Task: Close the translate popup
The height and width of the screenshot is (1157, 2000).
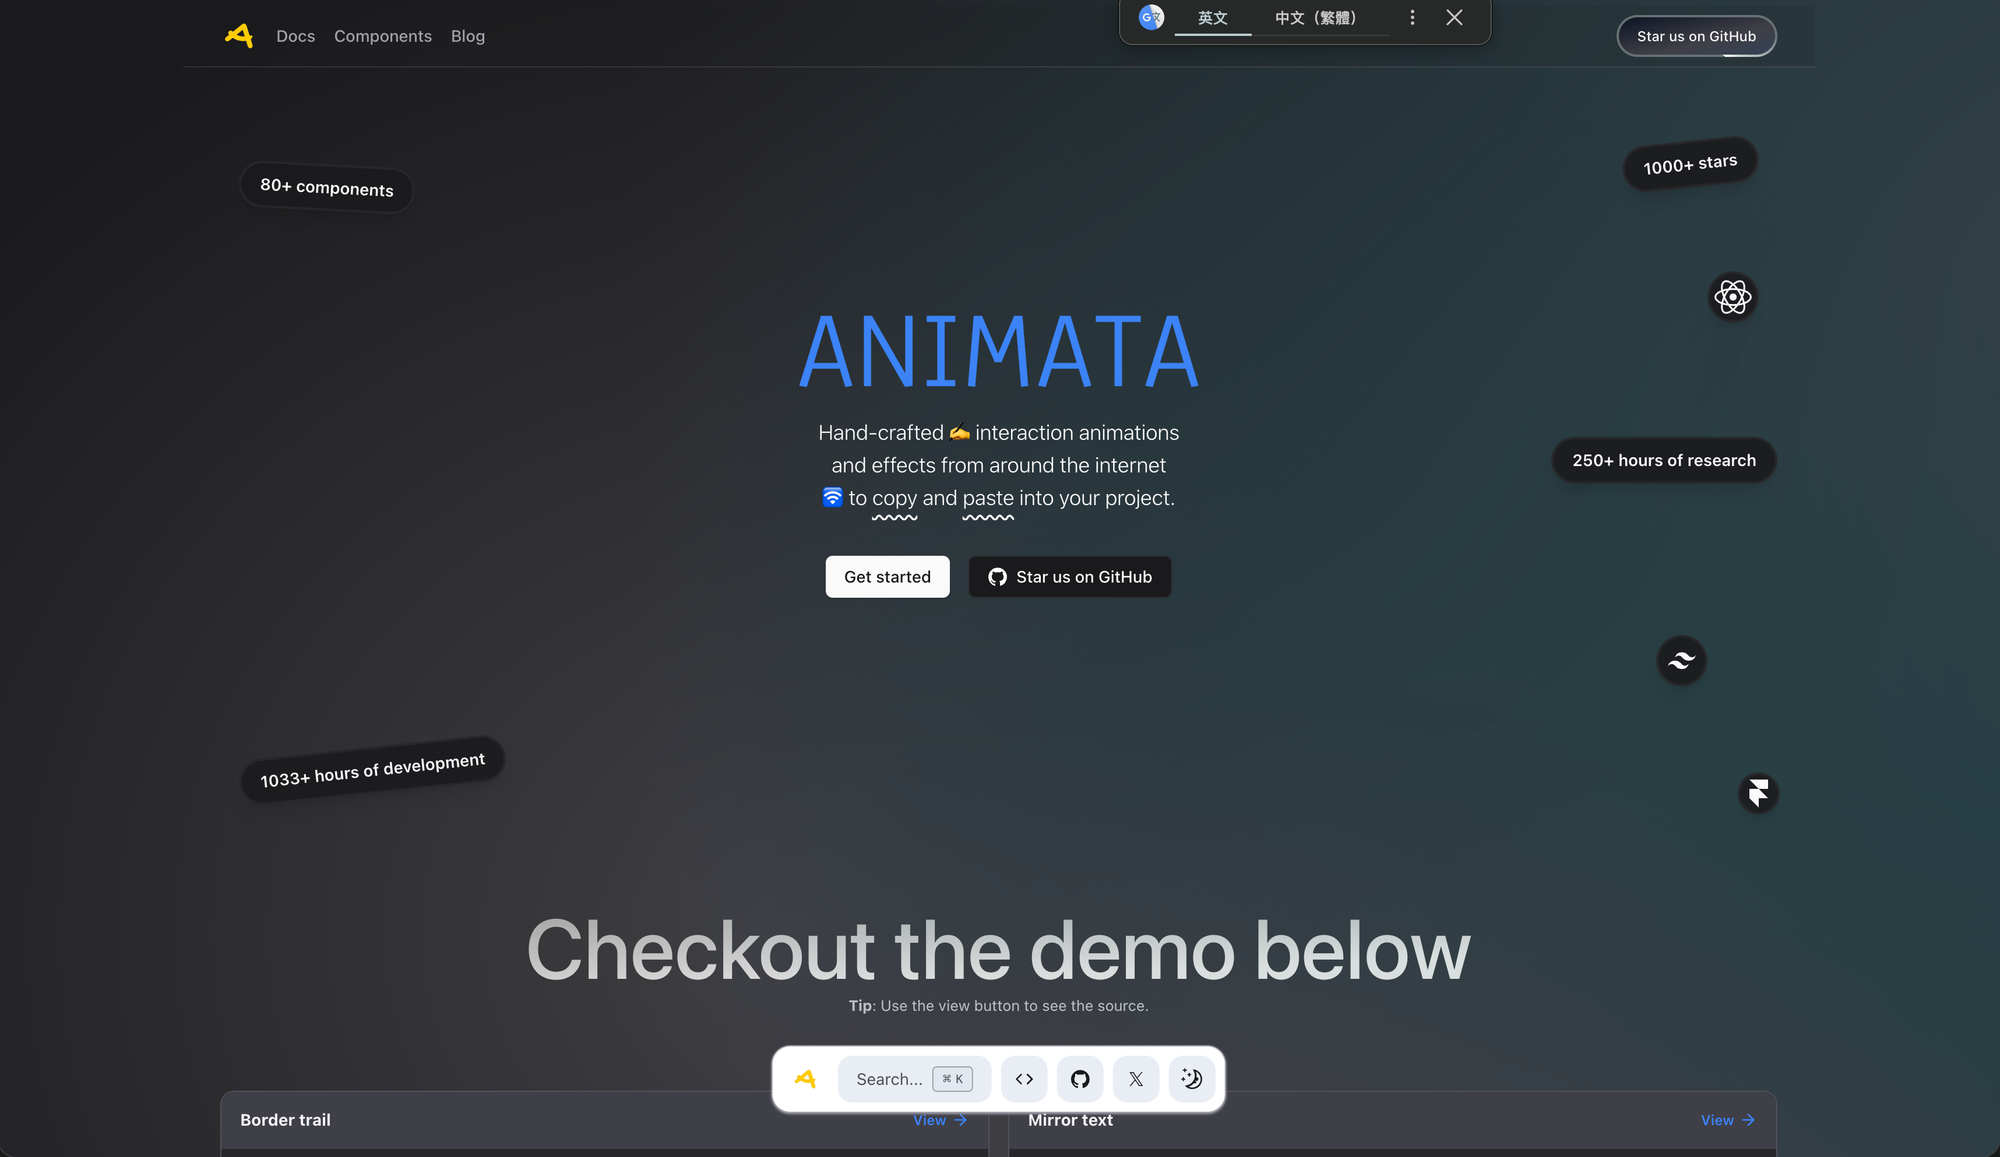Action: tap(1454, 18)
